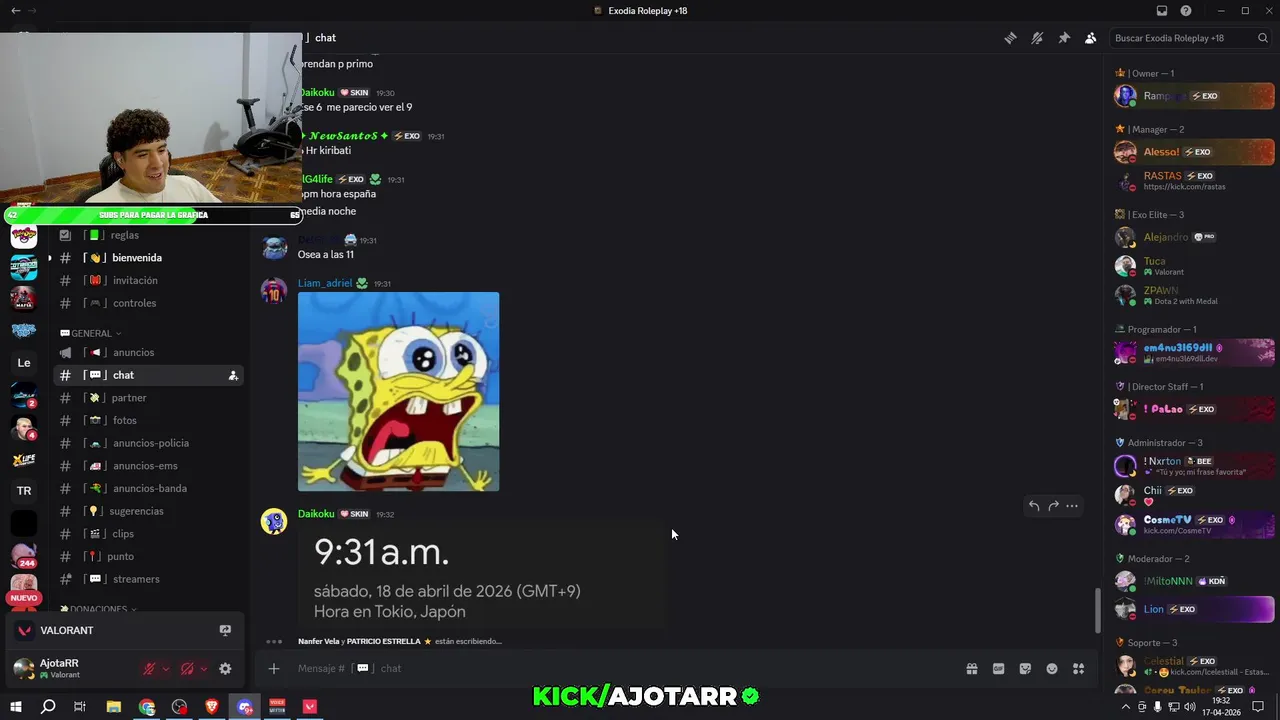
Task: Click the plus attachment button
Action: point(273,669)
